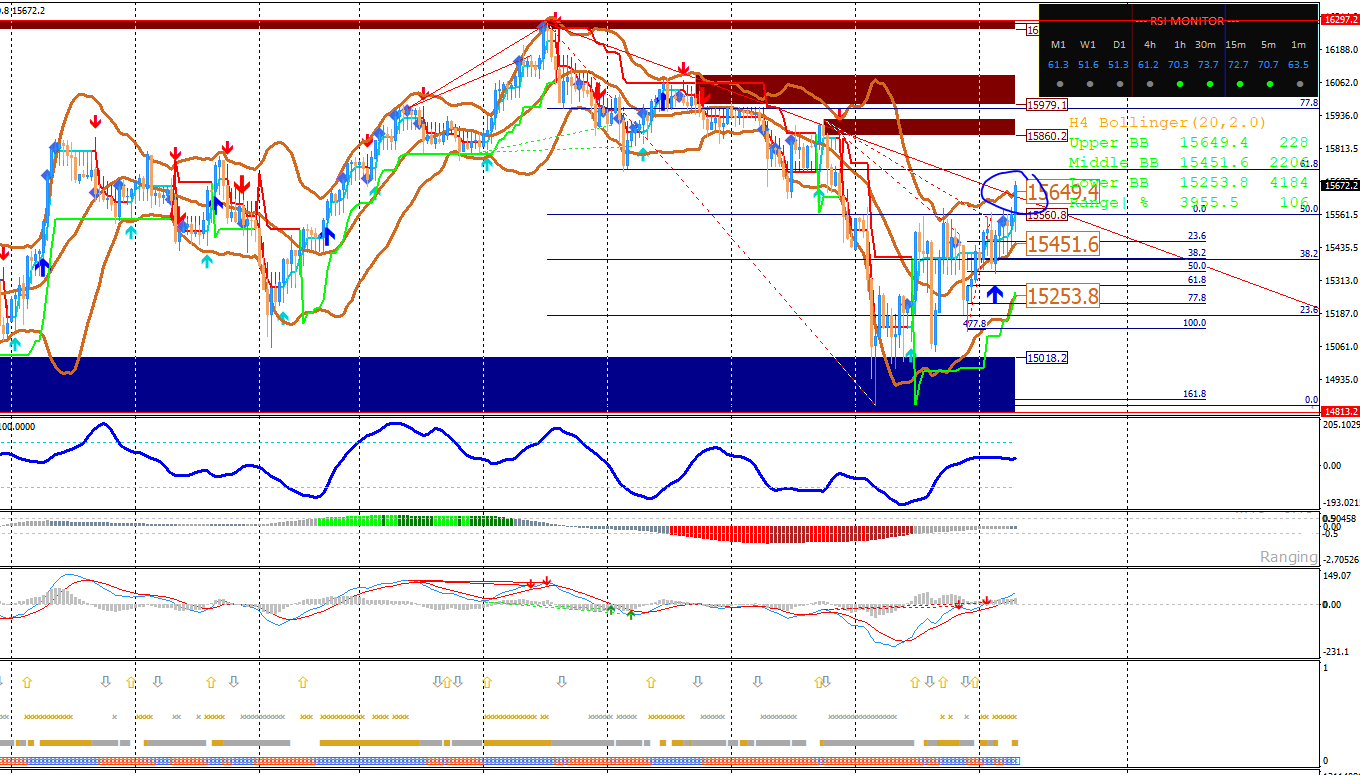Toggle the green dot under 5m RSI reading
This screenshot has height=775, width=1360.
point(1269,84)
